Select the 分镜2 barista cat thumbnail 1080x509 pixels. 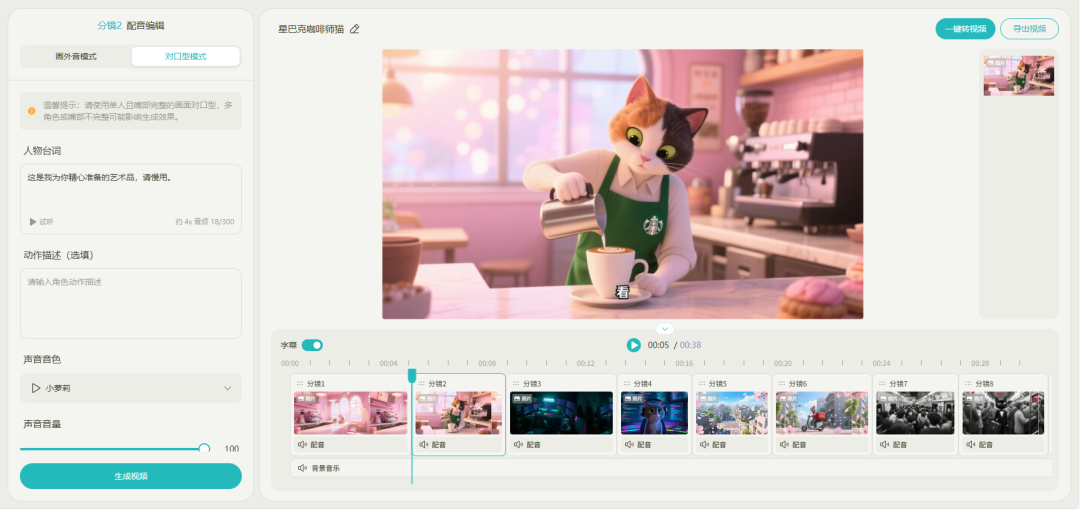coord(458,413)
